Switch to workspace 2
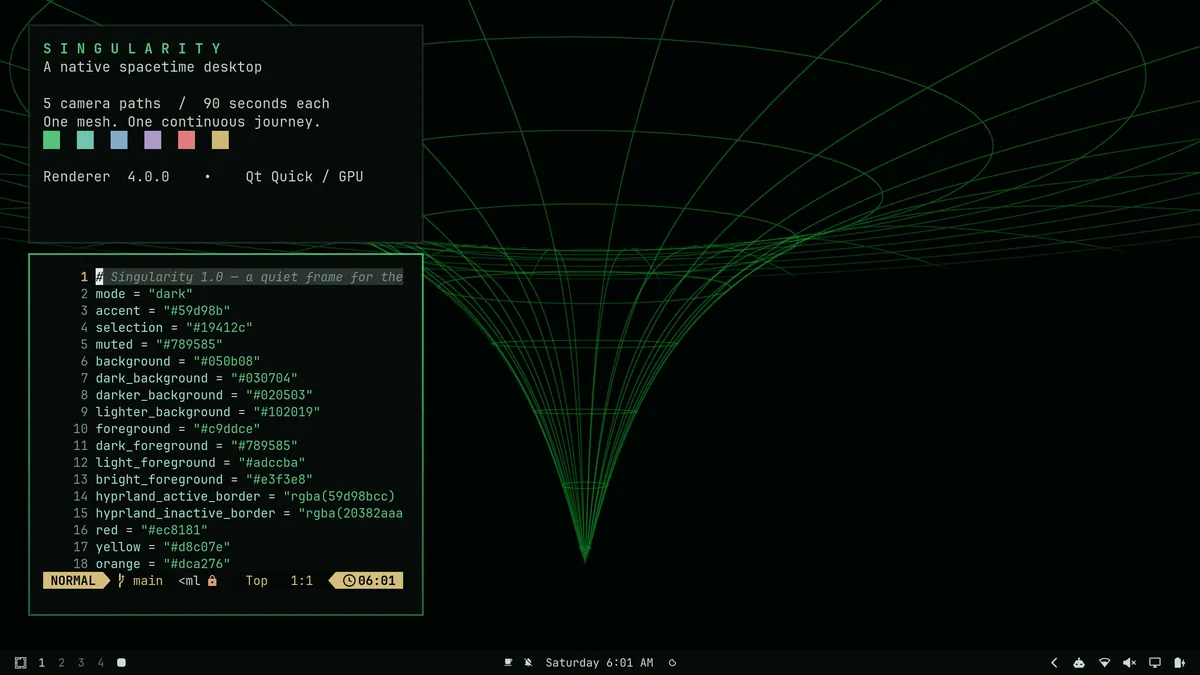 61,663
